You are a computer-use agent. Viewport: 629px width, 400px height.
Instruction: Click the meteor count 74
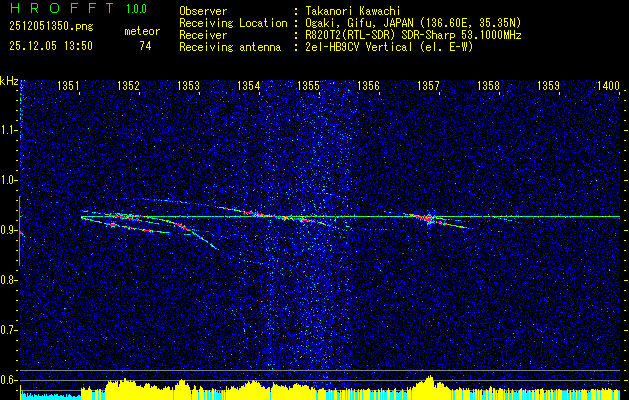(145, 46)
